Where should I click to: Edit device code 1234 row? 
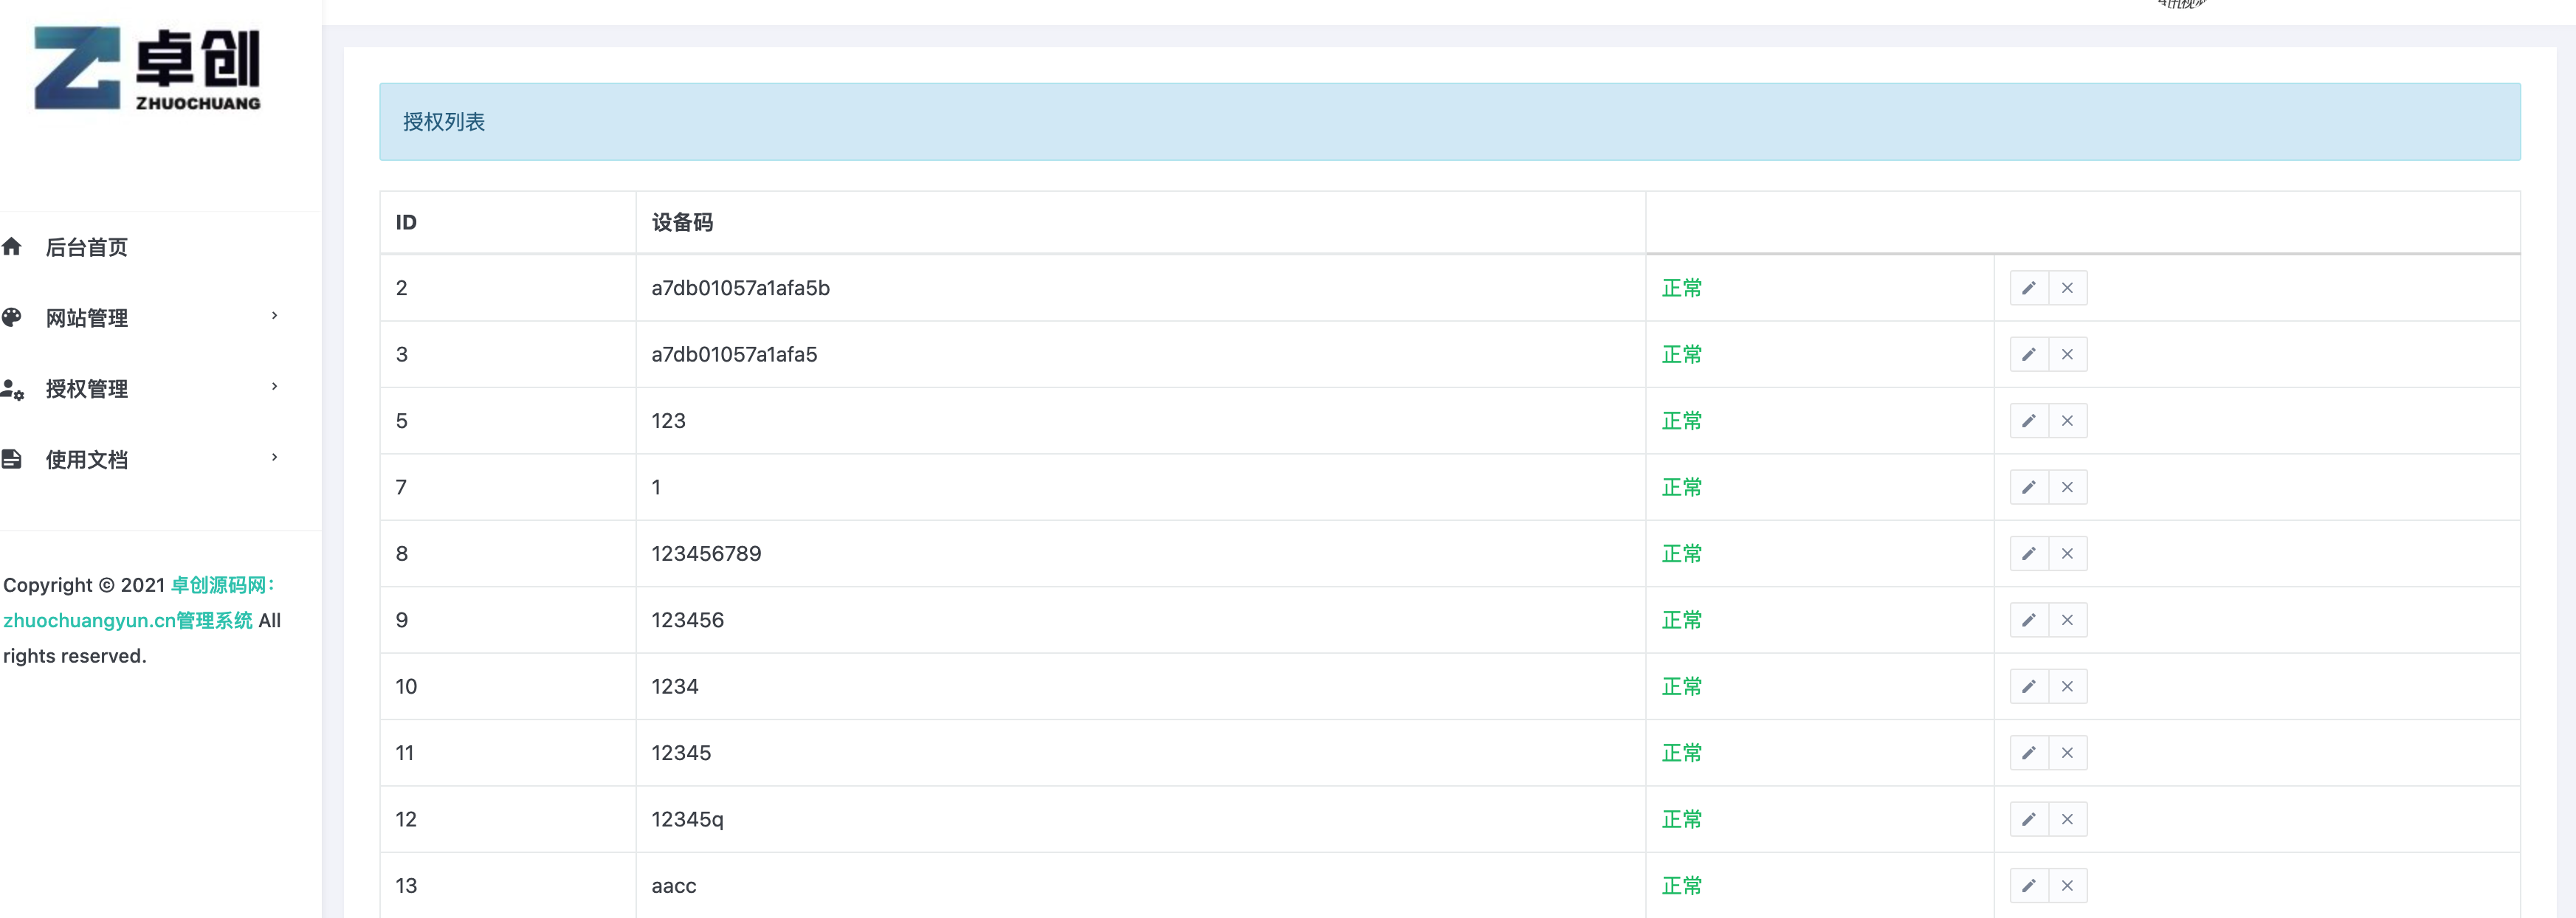[x=2029, y=686]
